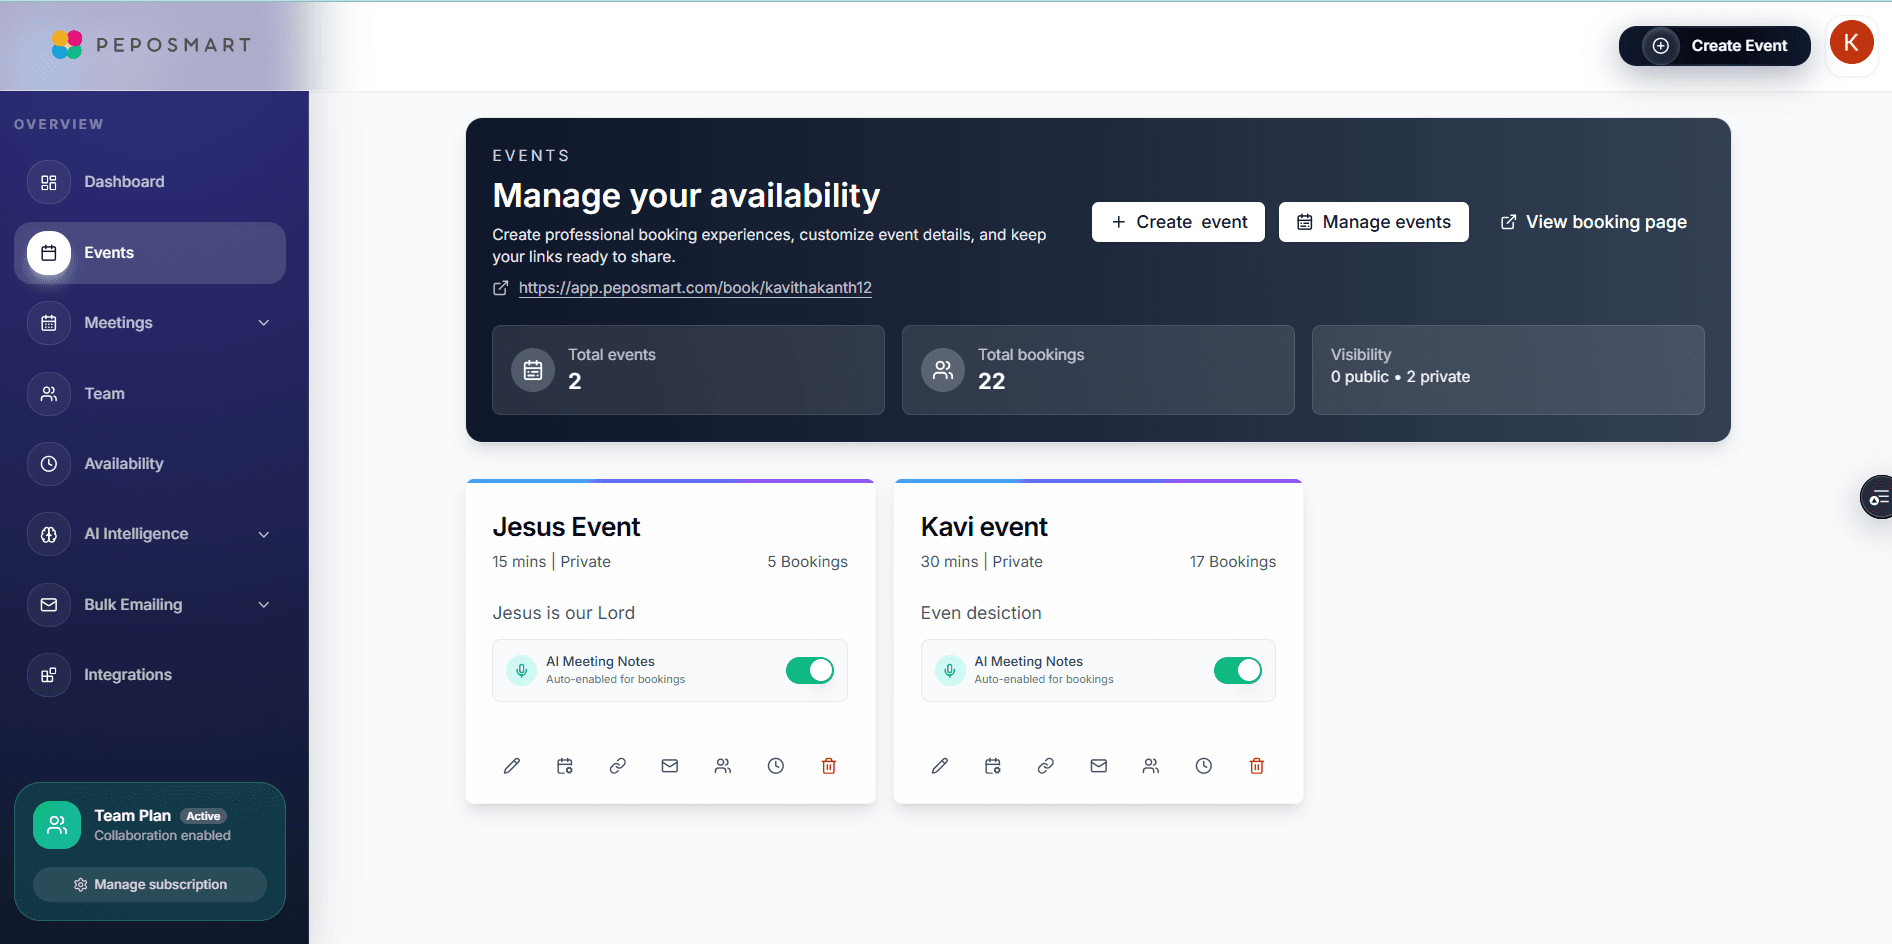Click the top-right Create Event button
Viewport: 1892px width, 944px height.
click(x=1714, y=46)
